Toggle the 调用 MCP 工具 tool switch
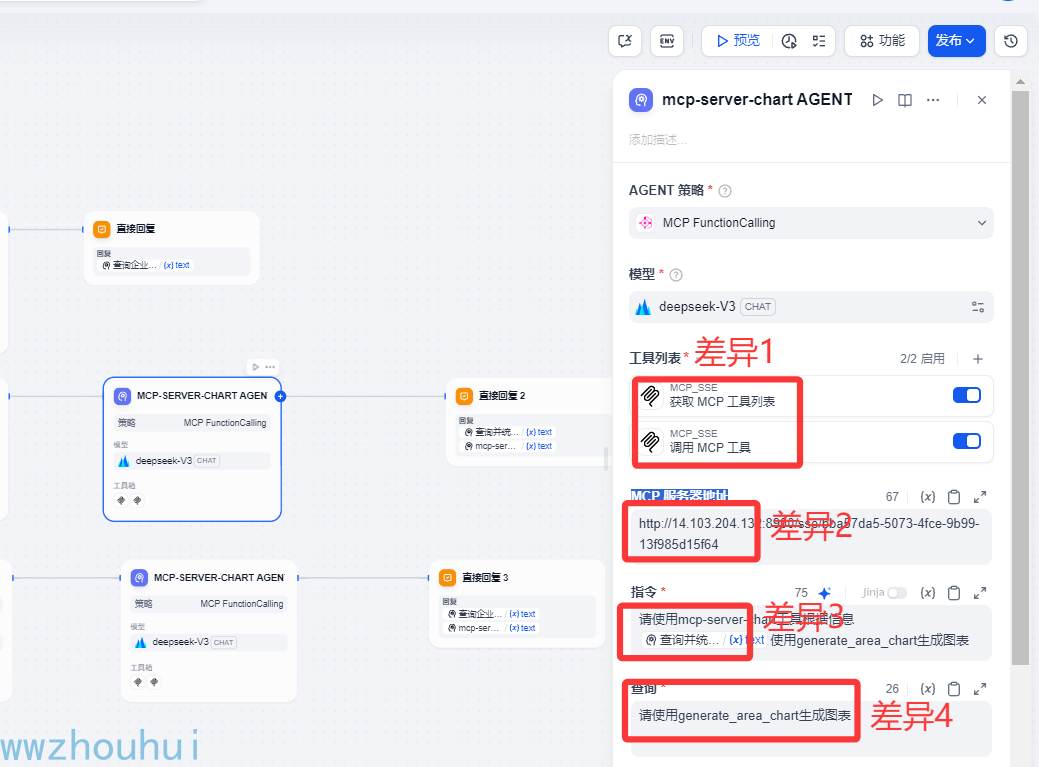The width and height of the screenshot is (1039, 767). point(967,441)
